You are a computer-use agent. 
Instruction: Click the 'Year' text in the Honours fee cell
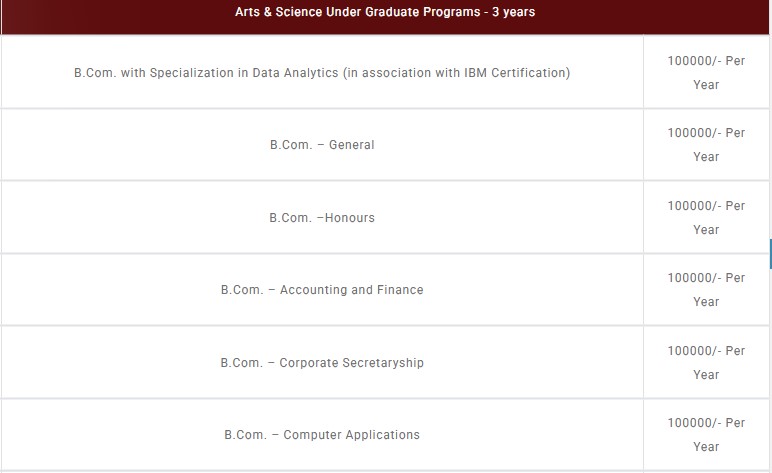(x=706, y=230)
